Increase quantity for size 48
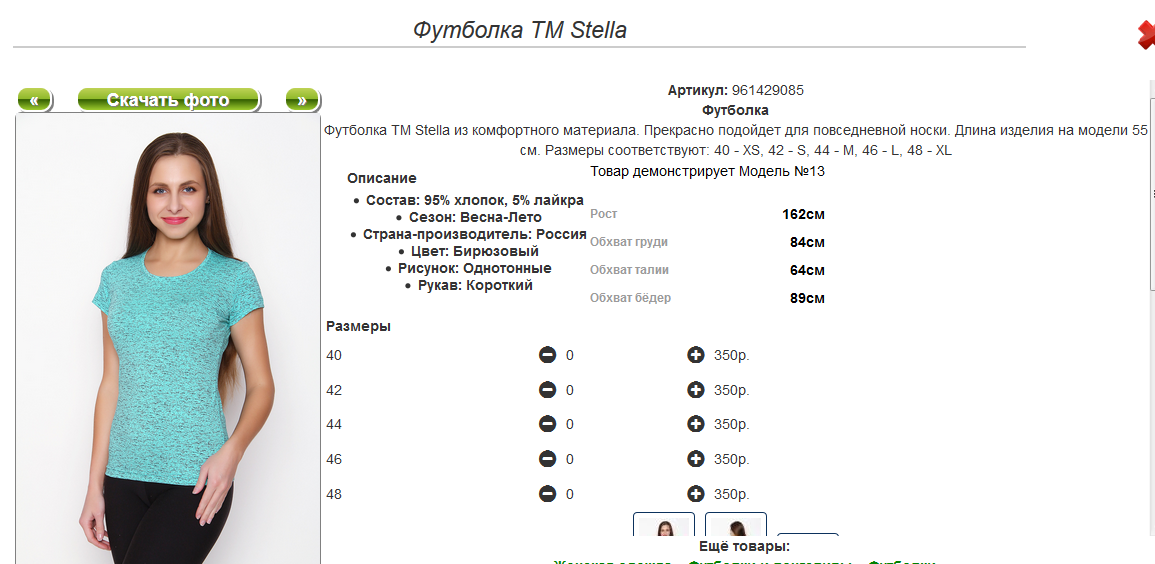Screen dimensions: 1155x564 click(695, 493)
